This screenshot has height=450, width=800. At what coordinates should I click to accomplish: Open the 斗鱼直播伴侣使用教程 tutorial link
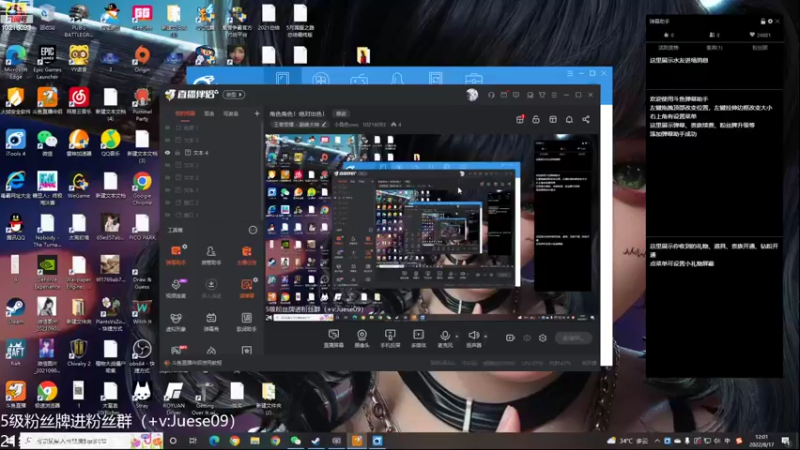click(x=196, y=363)
